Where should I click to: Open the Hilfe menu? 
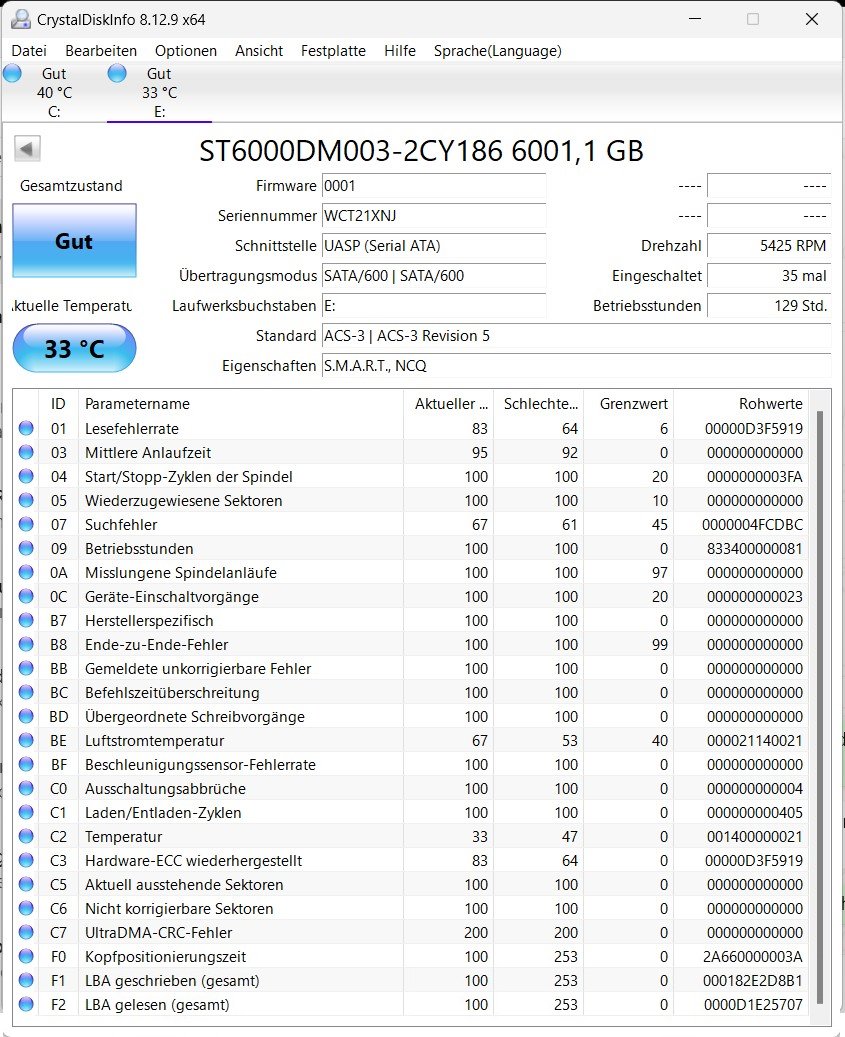point(399,50)
